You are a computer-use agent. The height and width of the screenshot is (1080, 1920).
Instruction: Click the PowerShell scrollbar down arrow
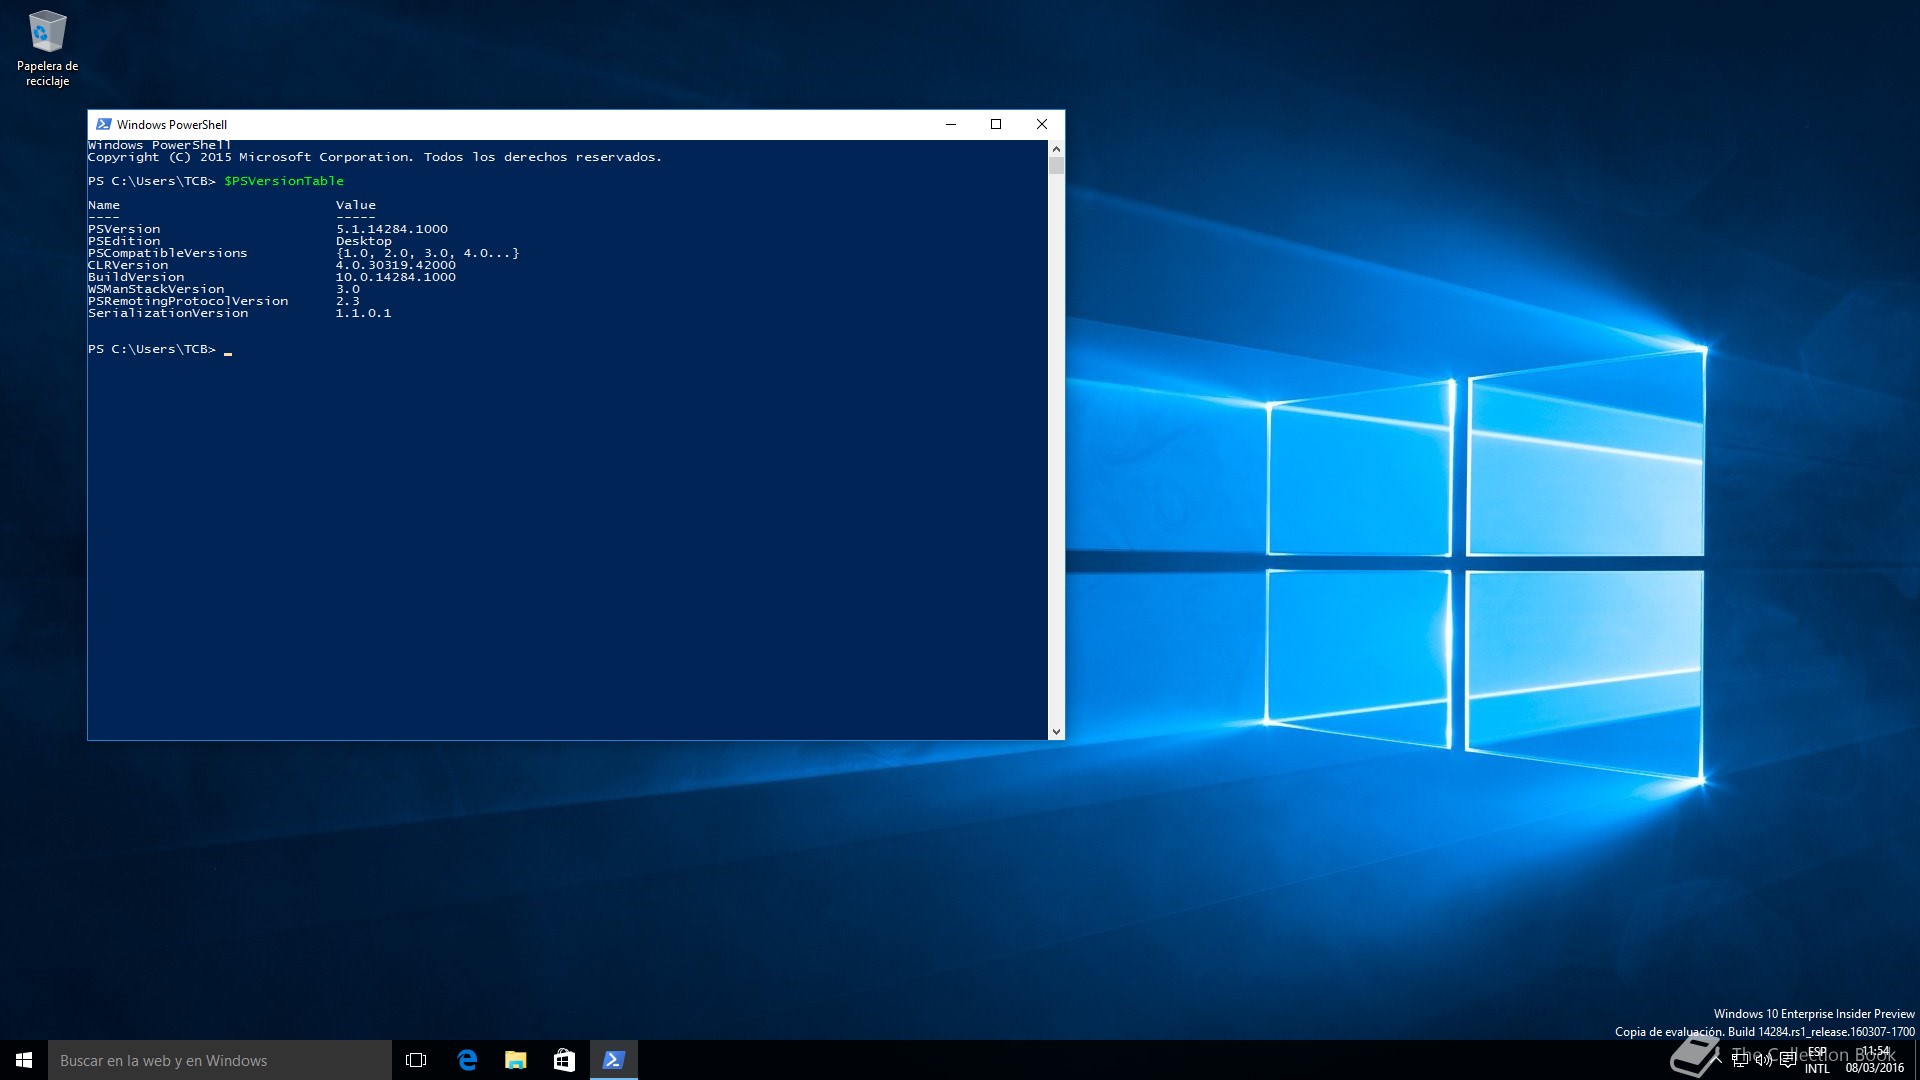(1056, 732)
